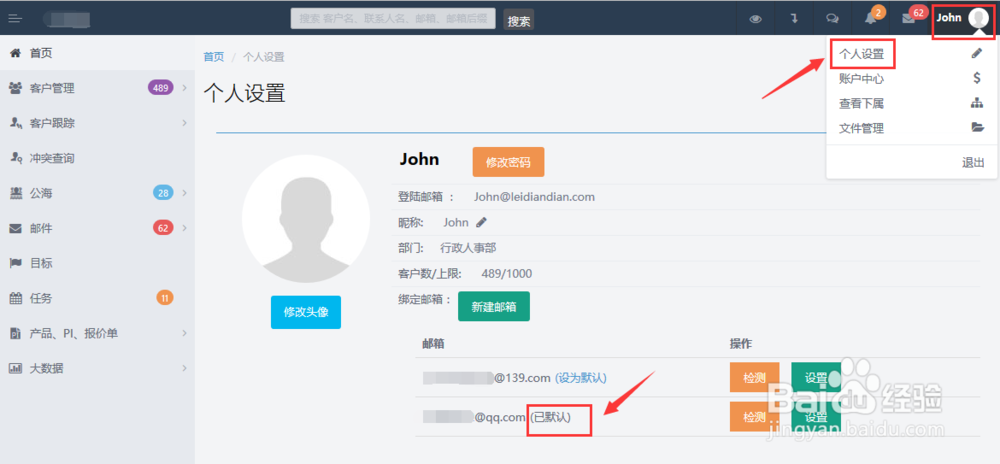Screen dimensions: 1000x464
Task: Click the calendar icon beside 任务
Action: pos(15,298)
